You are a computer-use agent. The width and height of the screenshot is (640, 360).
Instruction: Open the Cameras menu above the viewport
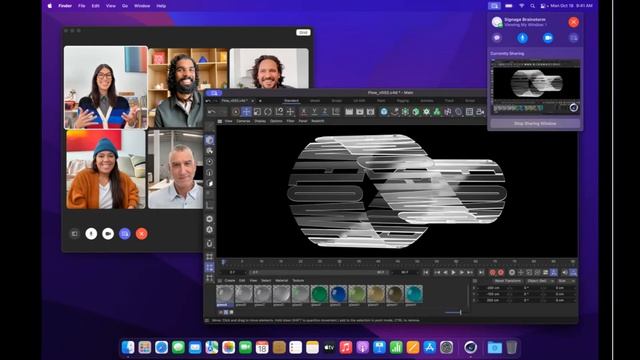pos(243,121)
